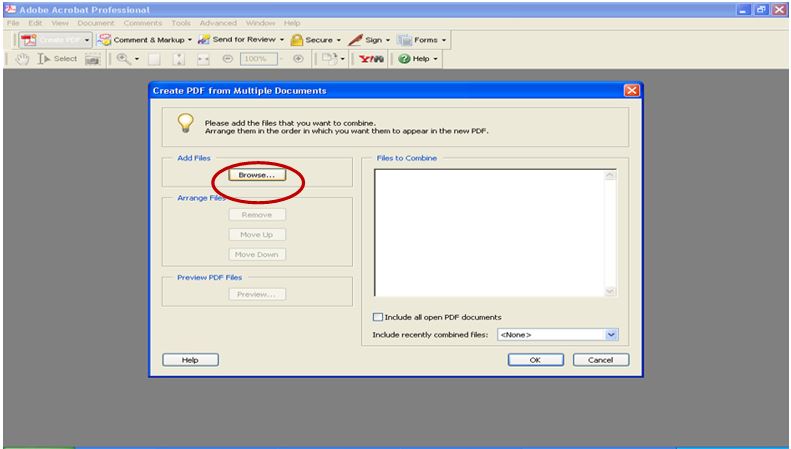The width and height of the screenshot is (791, 449).
Task: Expand the Zoom tool dropdown arrow
Action: tap(137, 59)
